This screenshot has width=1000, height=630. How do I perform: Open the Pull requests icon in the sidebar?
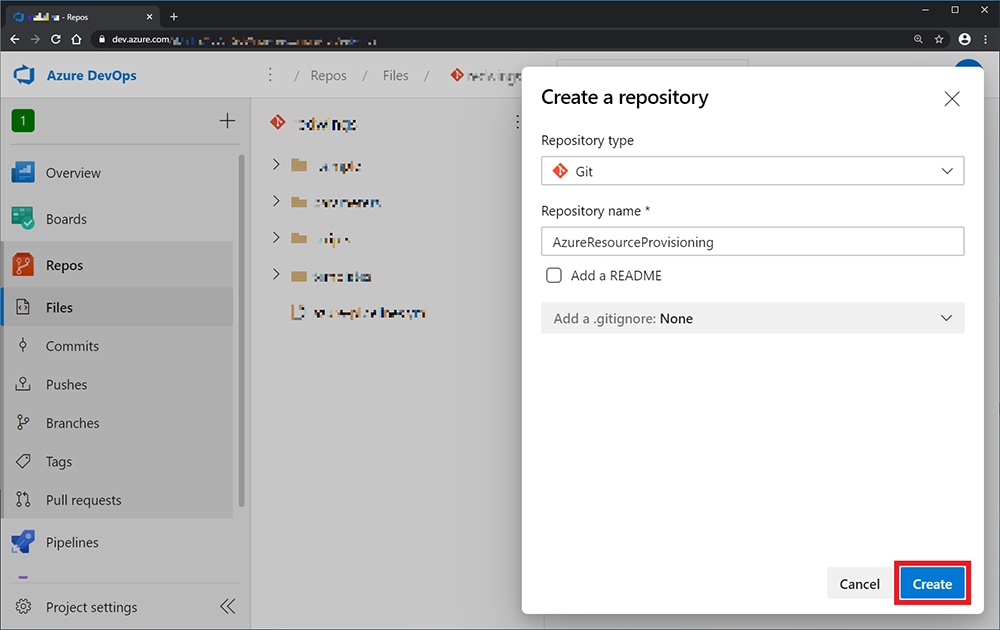(x=23, y=499)
